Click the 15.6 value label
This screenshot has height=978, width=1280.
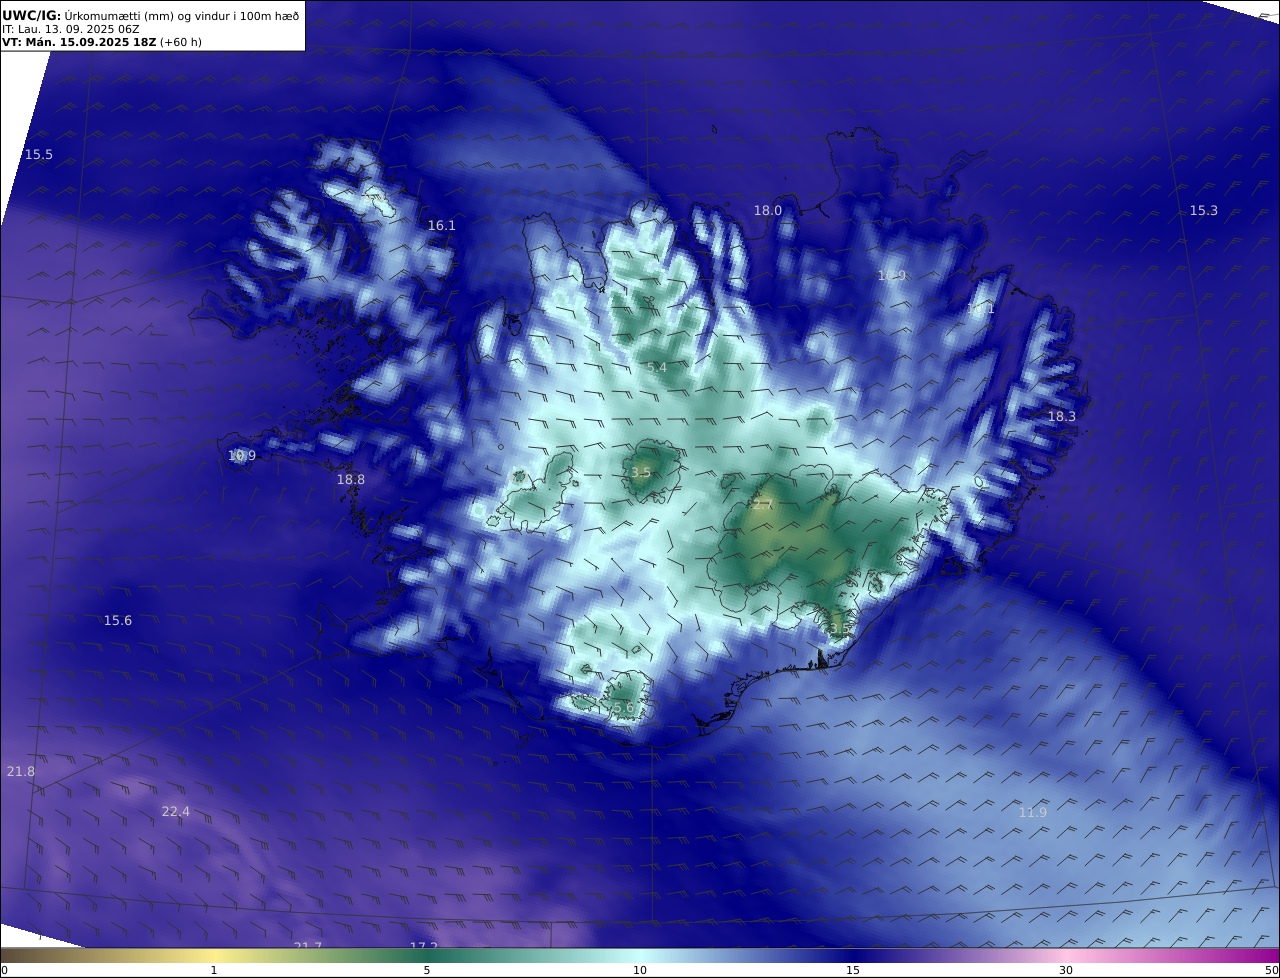coord(118,621)
